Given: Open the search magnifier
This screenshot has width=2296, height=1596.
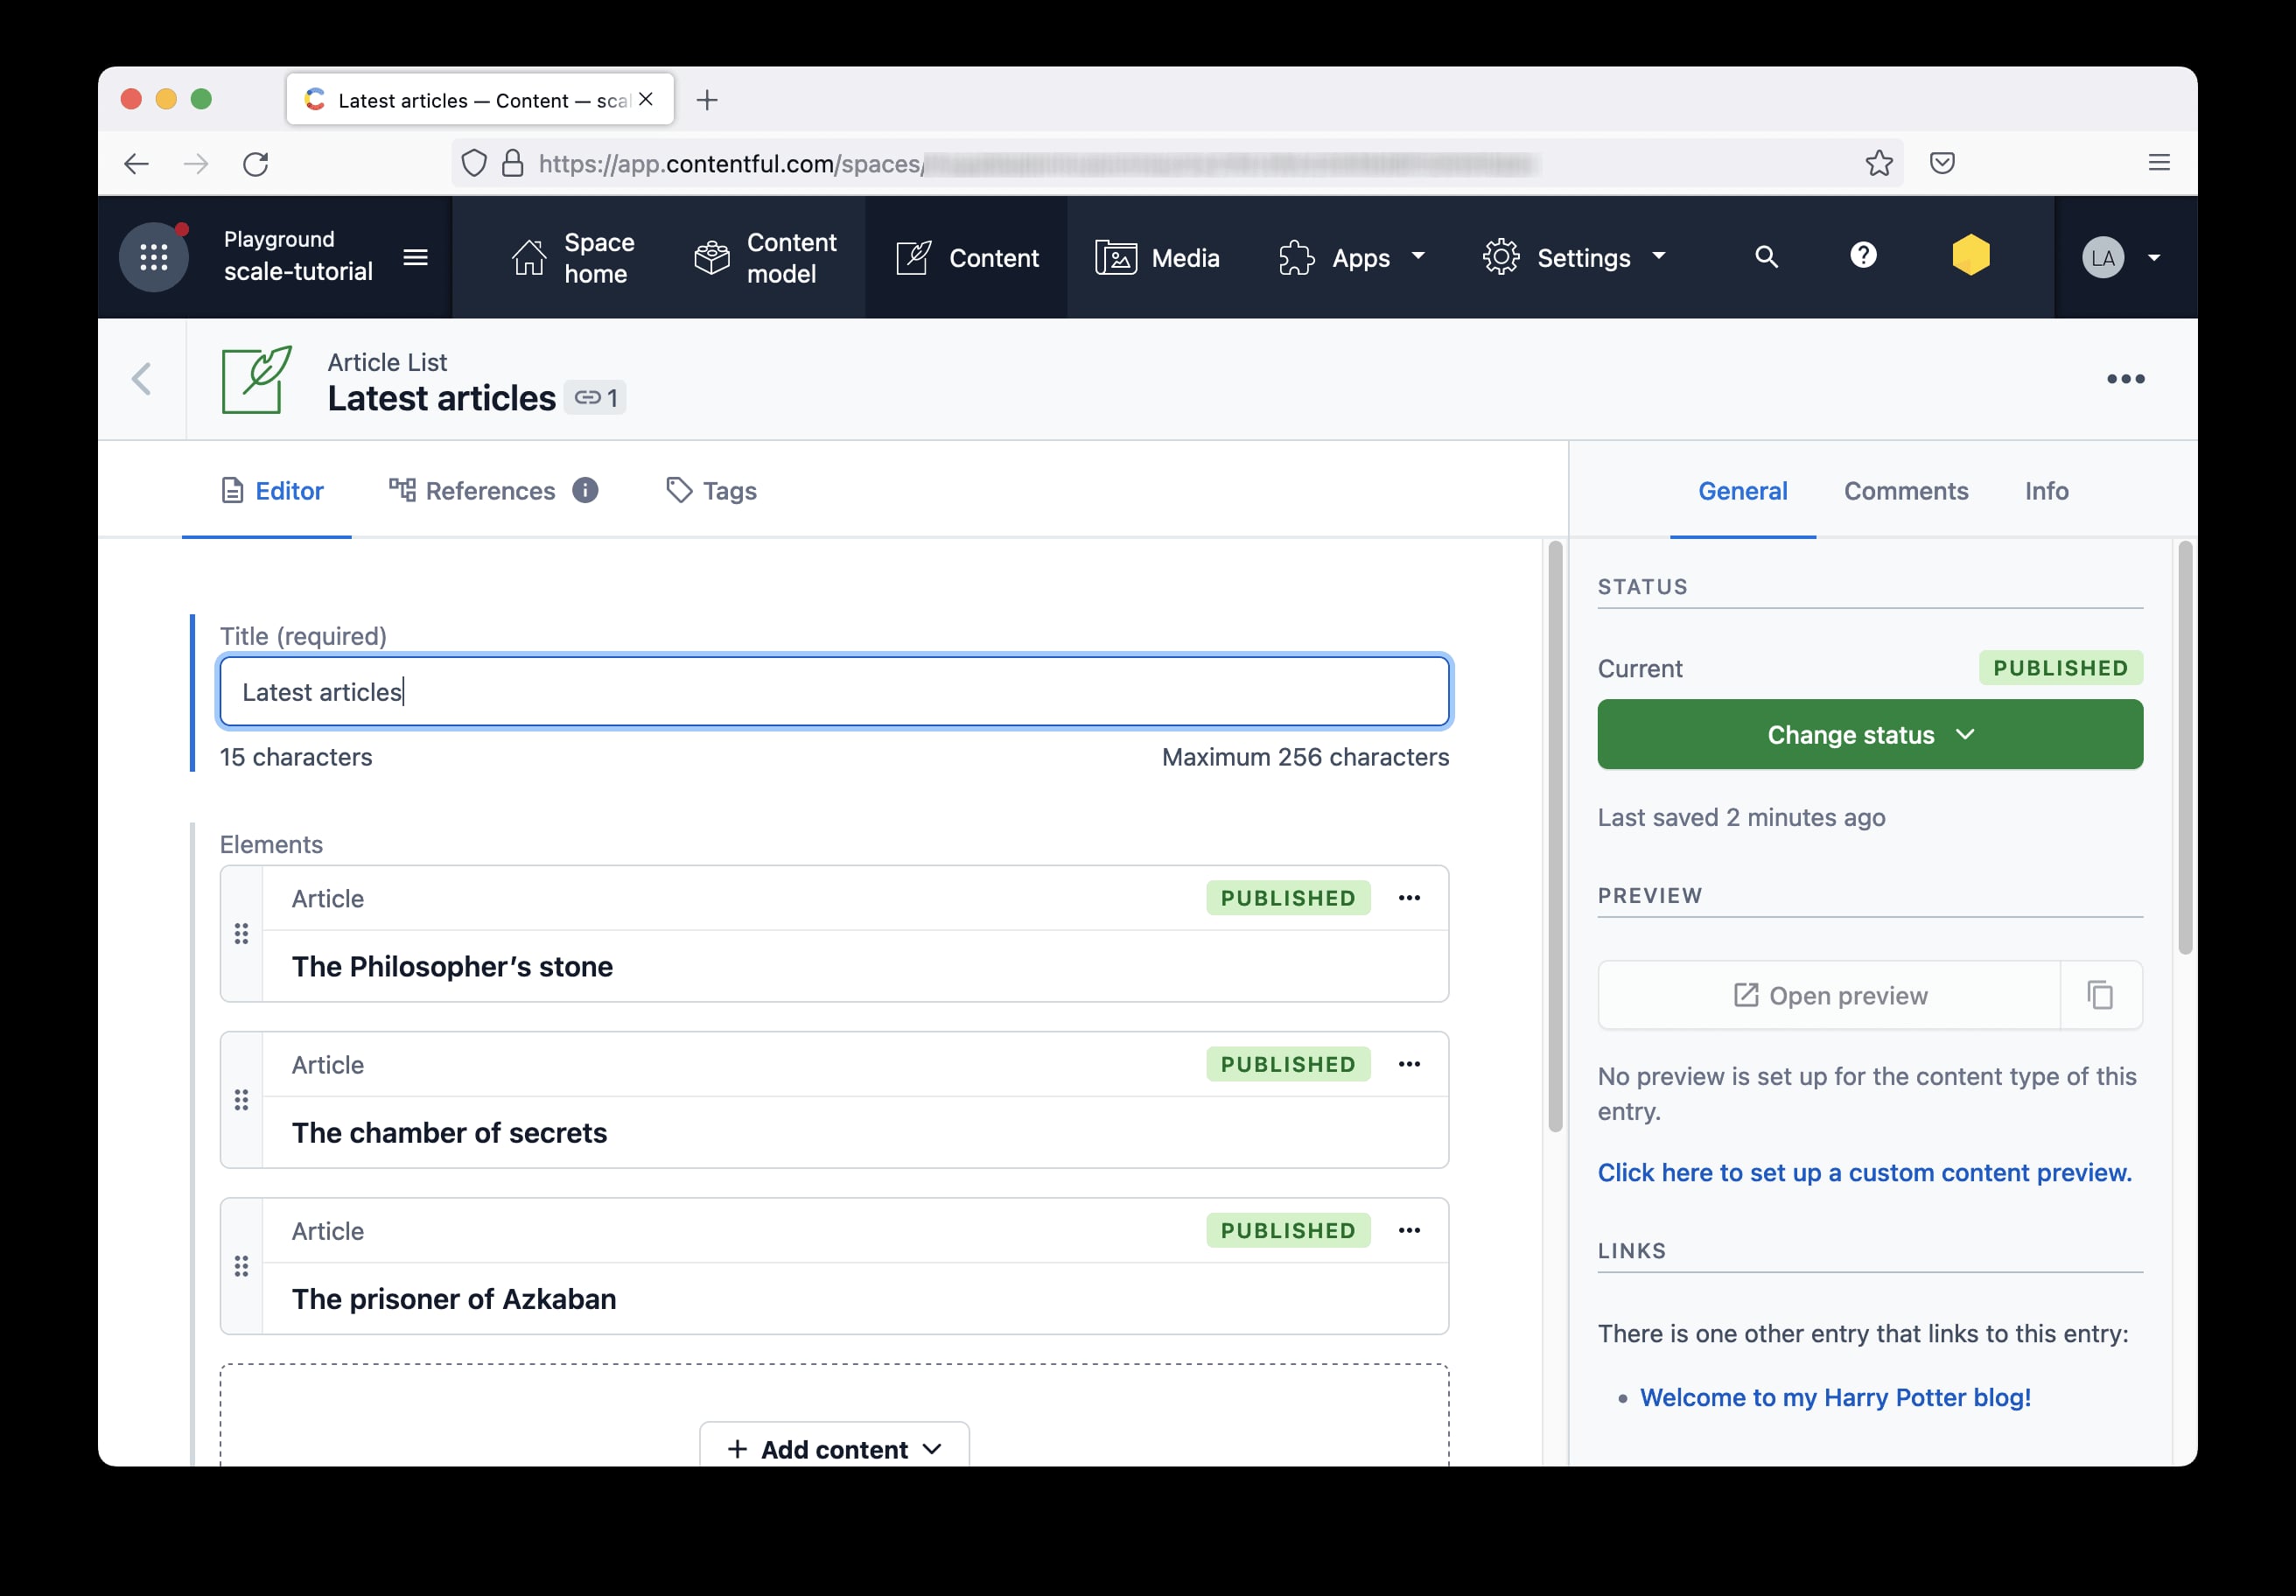Looking at the screenshot, I should pyautogui.click(x=1766, y=257).
